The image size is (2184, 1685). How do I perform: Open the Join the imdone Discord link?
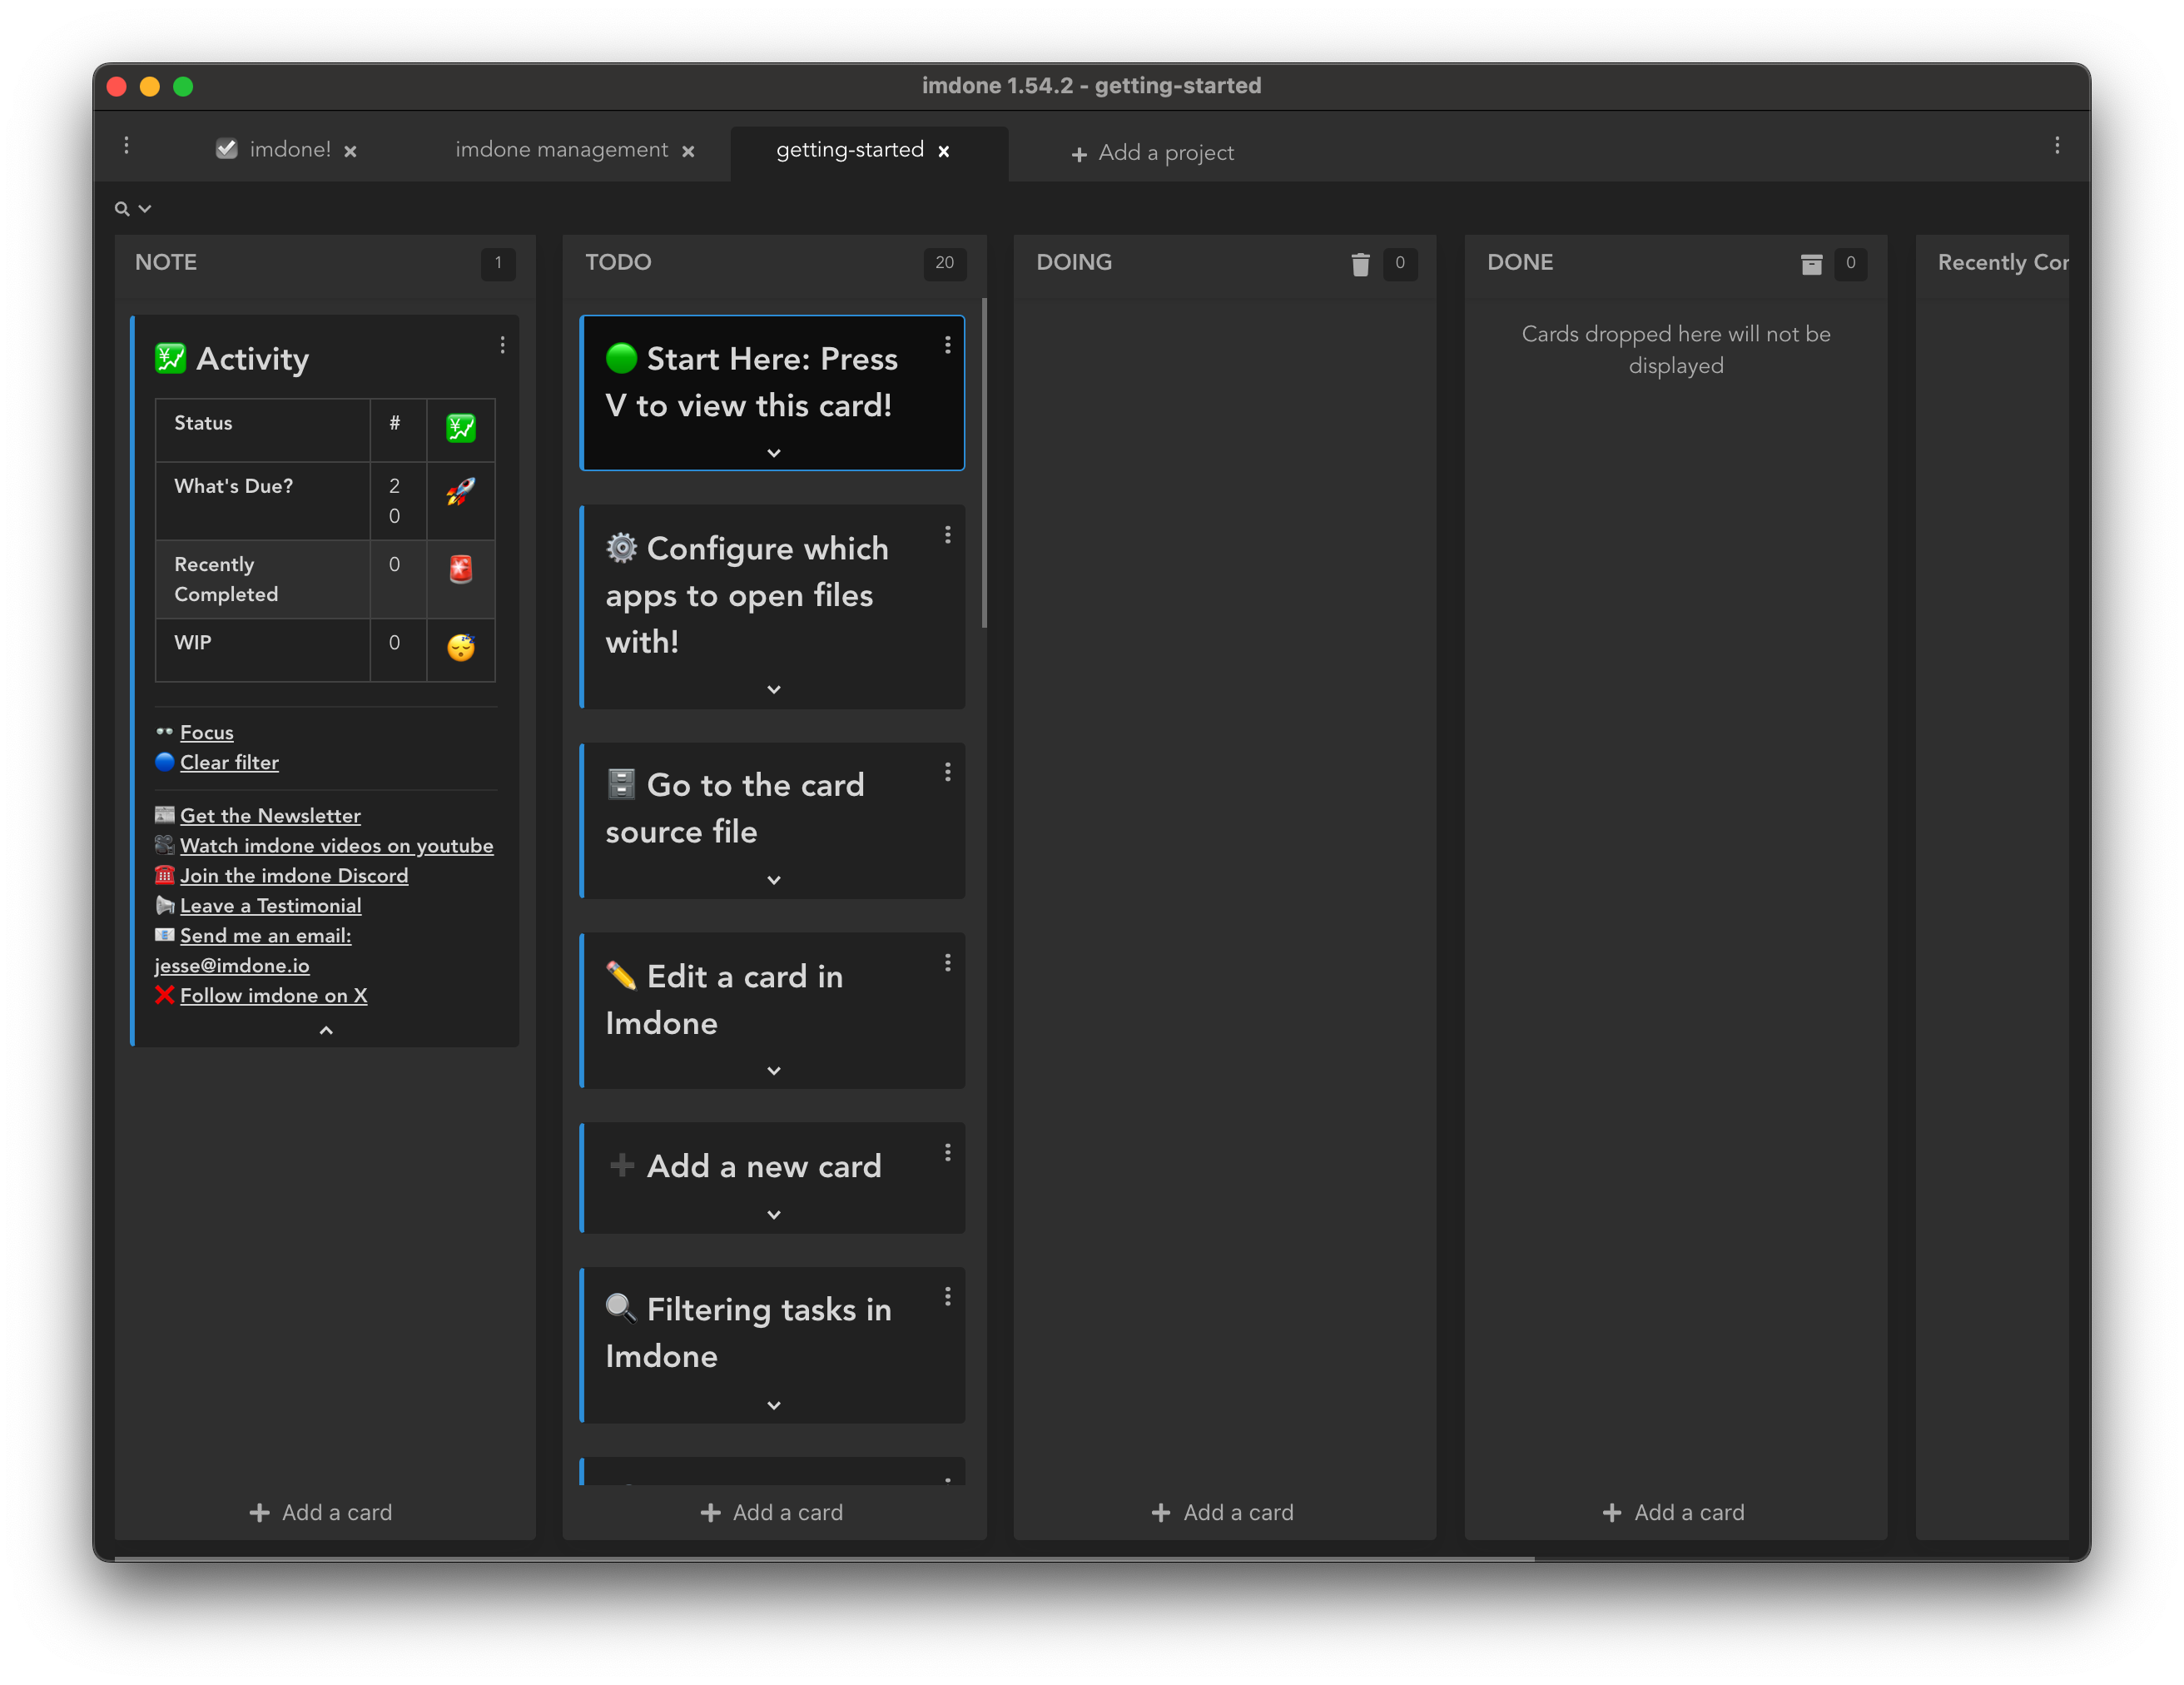[294, 875]
